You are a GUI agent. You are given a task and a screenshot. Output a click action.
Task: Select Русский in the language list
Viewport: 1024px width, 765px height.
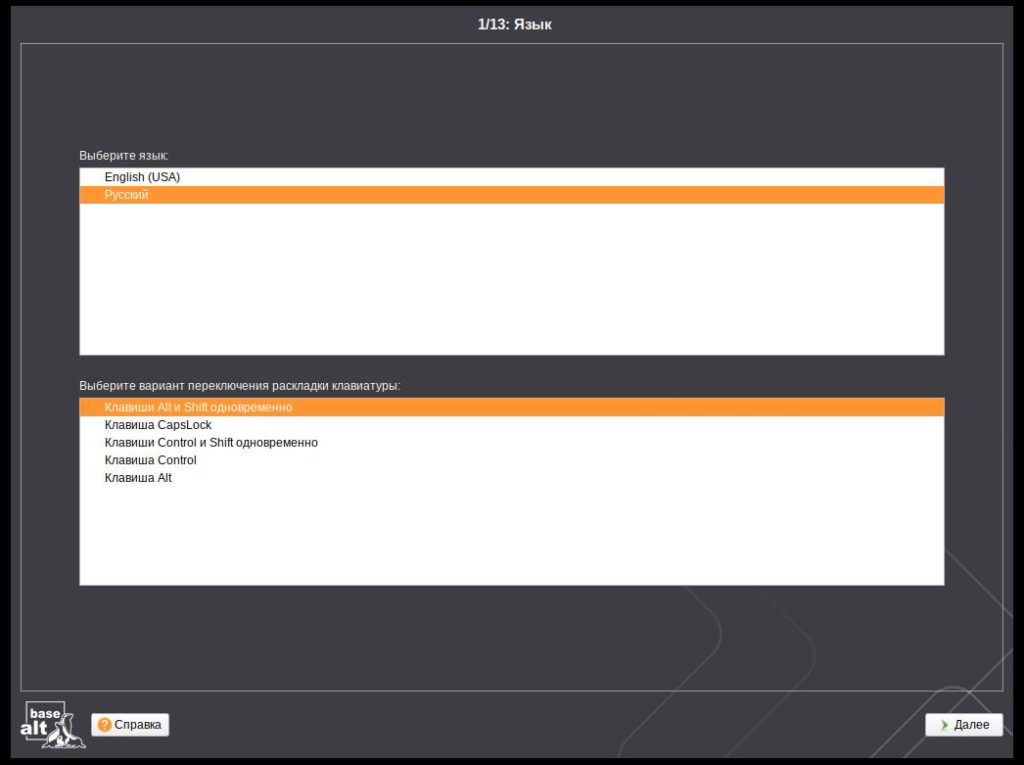pyautogui.click(x=127, y=195)
